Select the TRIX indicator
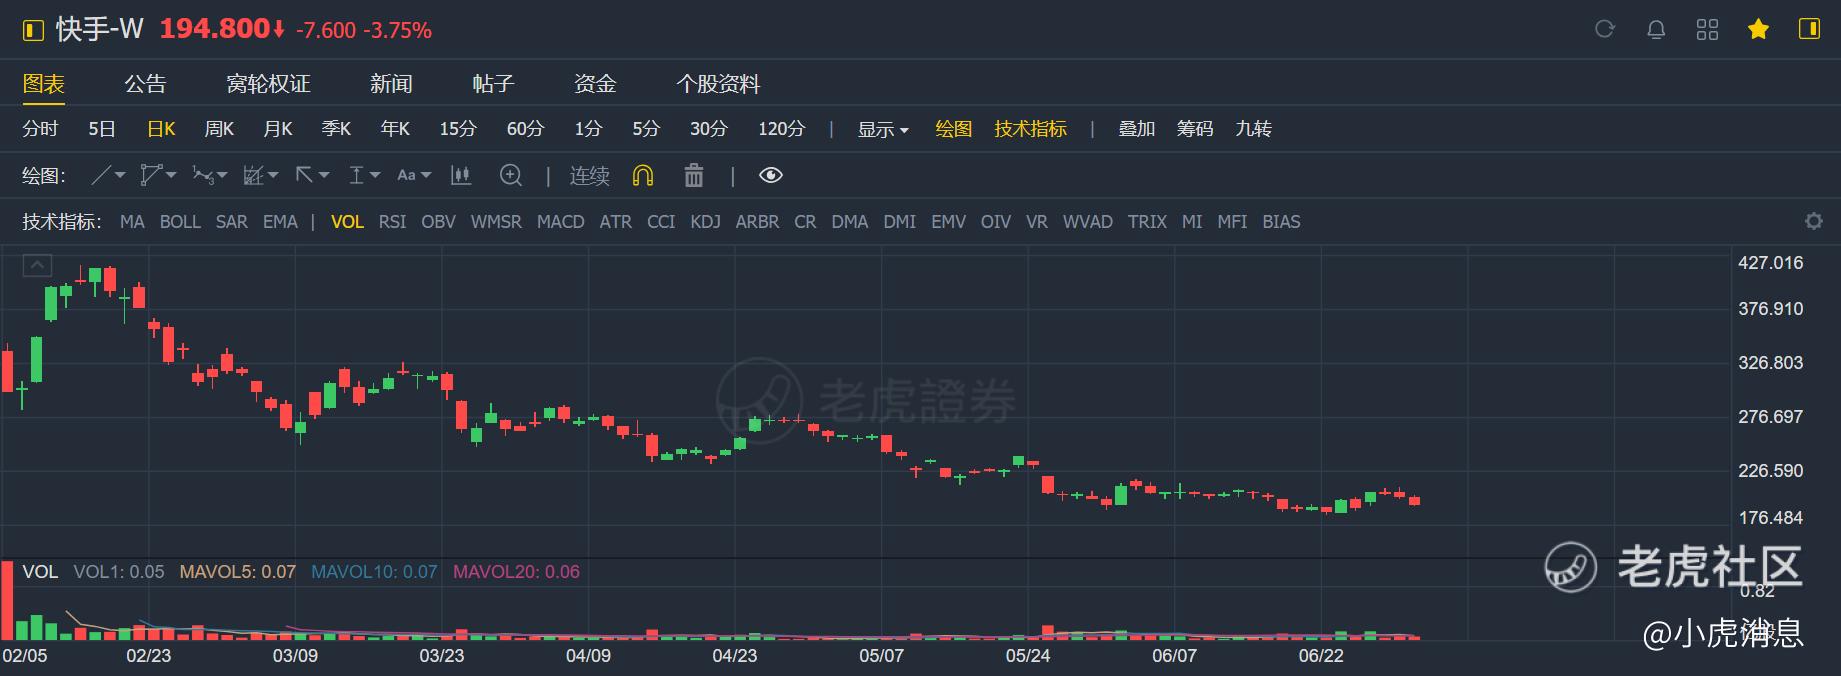1841x676 pixels. pos(1147,222)
